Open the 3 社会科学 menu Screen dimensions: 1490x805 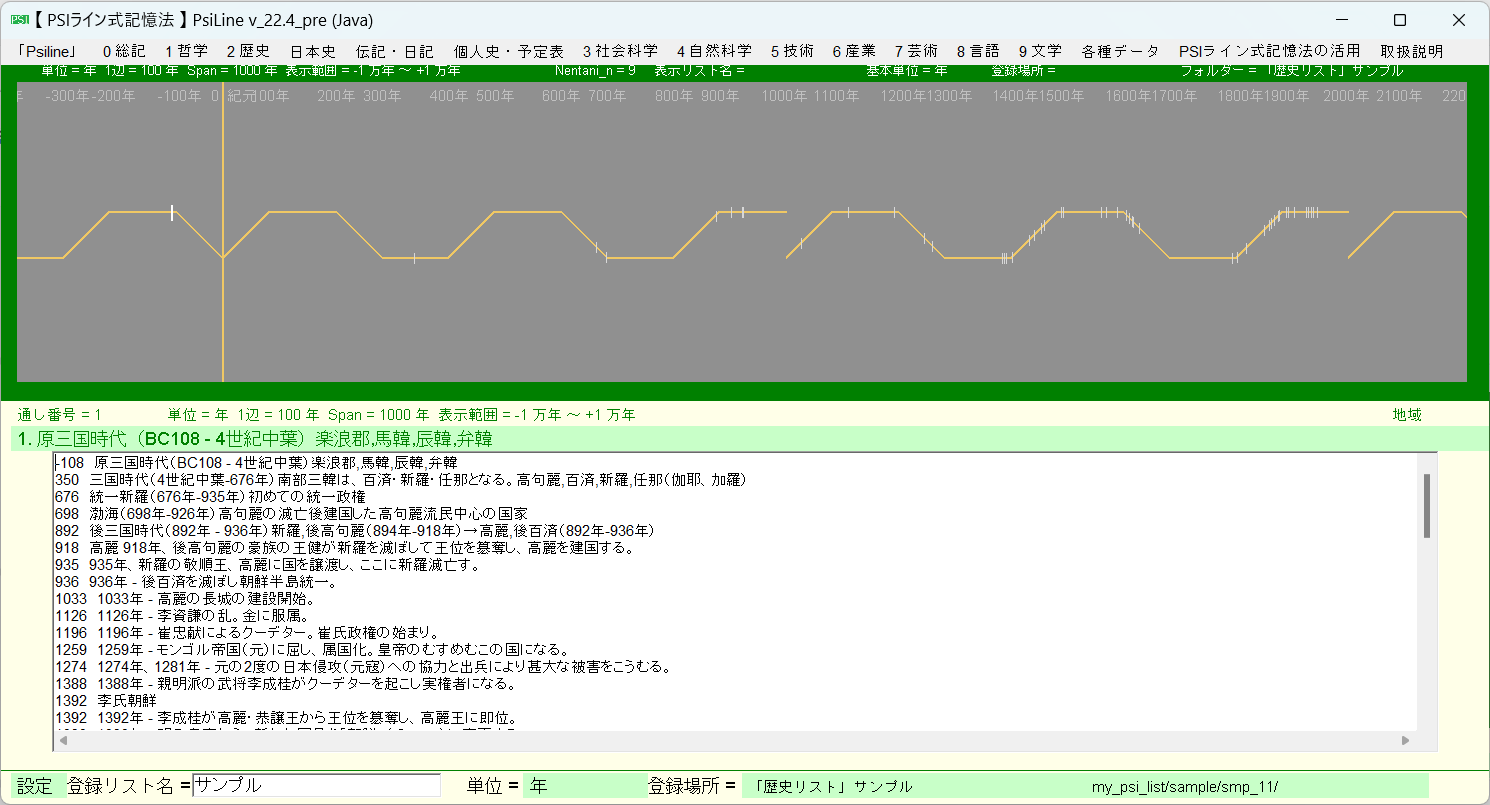tap(620, 51)
